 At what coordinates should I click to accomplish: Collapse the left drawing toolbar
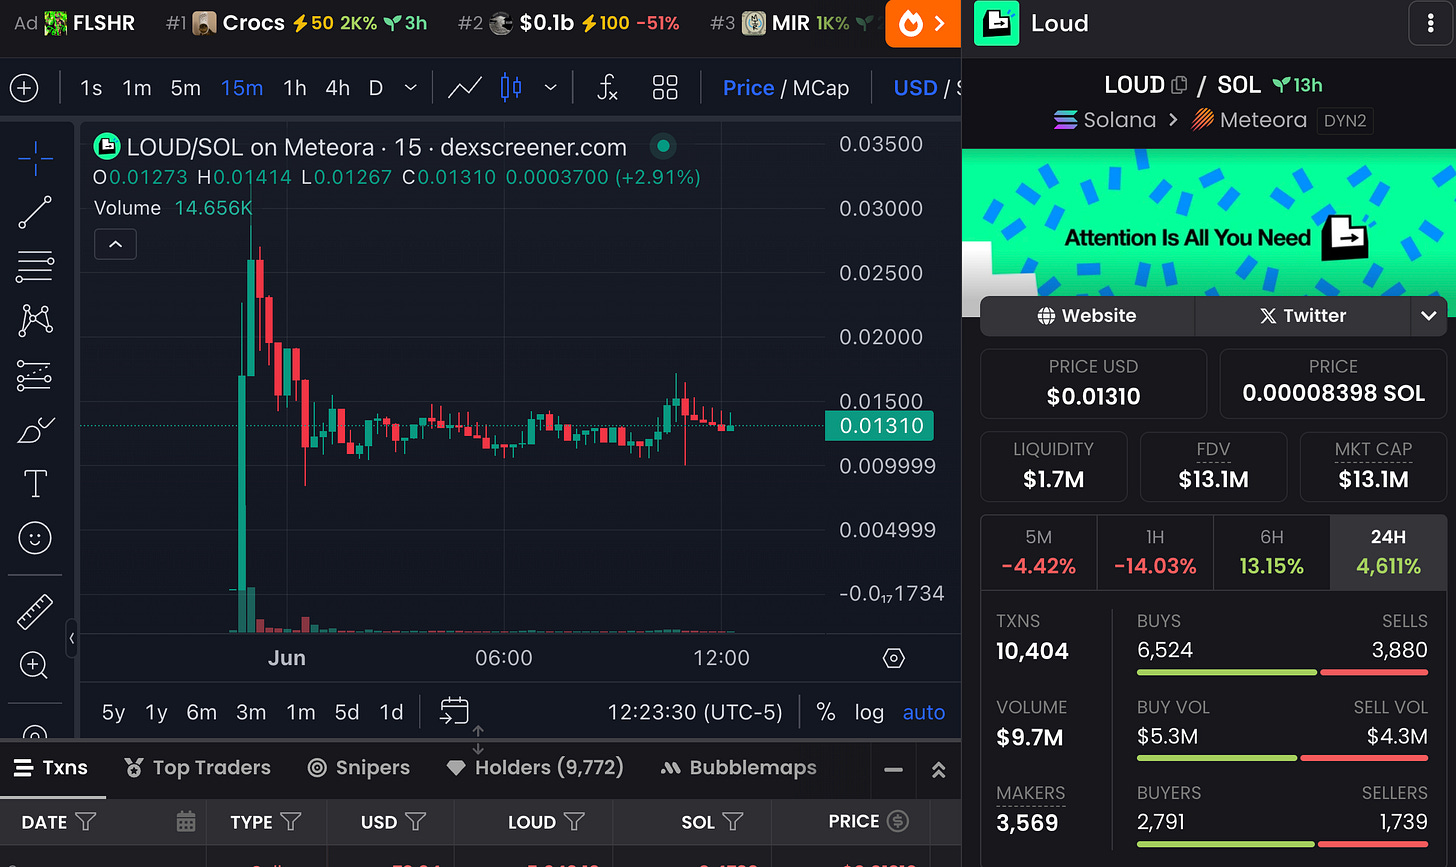tap(71, 638)
